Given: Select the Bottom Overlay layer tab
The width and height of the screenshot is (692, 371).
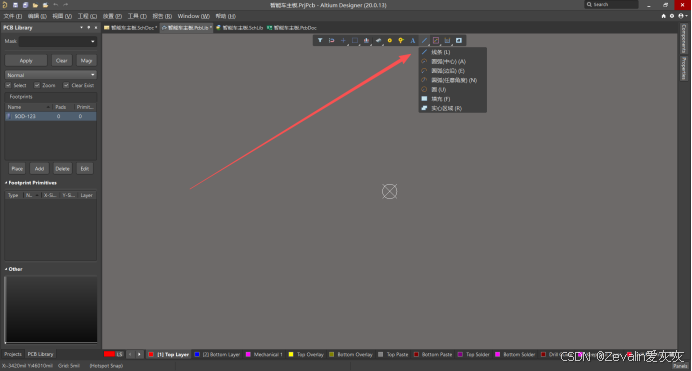Looking at the screenshot, I should [x=351, y=354].
